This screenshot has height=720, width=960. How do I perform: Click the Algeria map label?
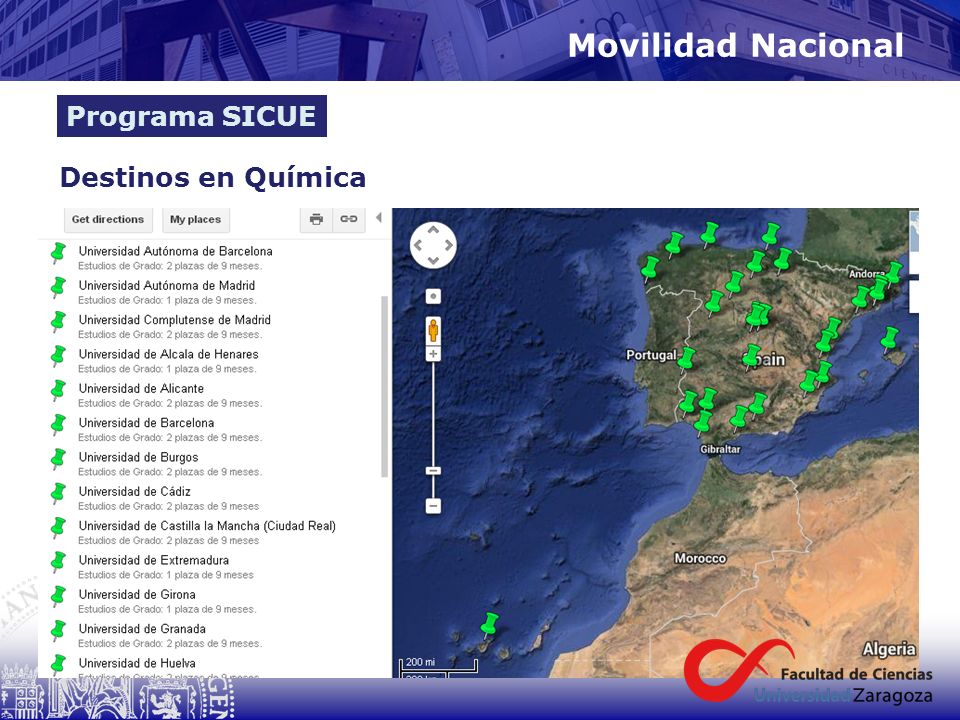(890, 649)
